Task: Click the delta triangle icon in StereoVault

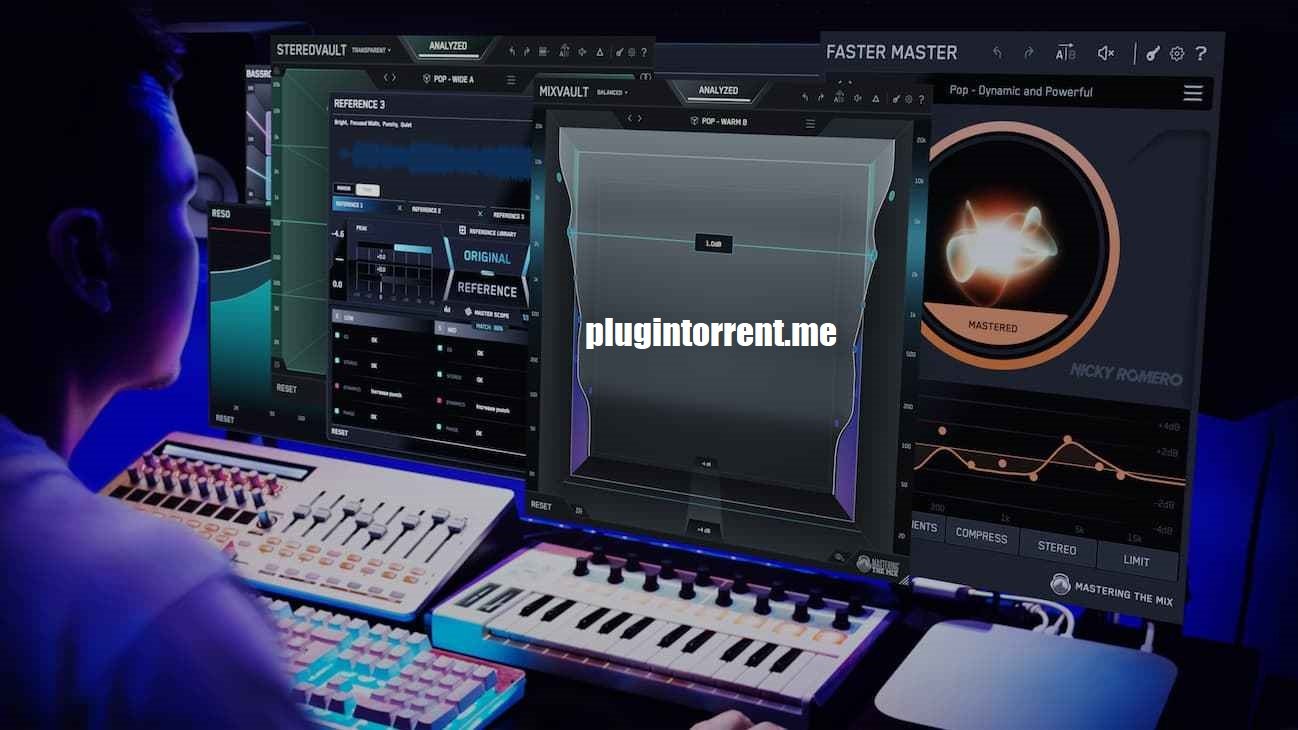Action: coord(600,52)
